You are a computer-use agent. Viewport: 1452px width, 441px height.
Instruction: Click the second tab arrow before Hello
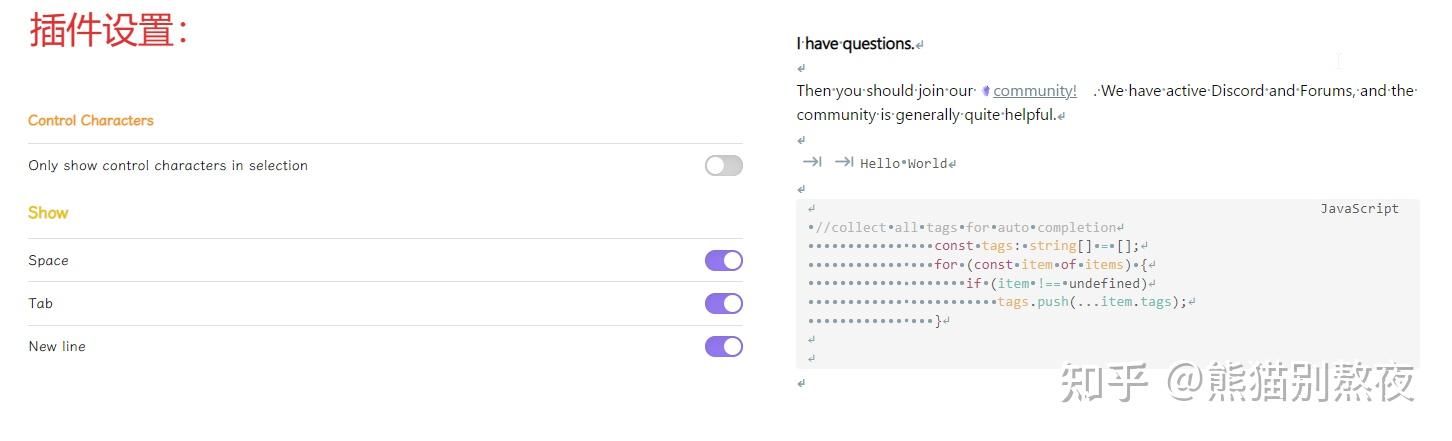(x=844, y=162)
